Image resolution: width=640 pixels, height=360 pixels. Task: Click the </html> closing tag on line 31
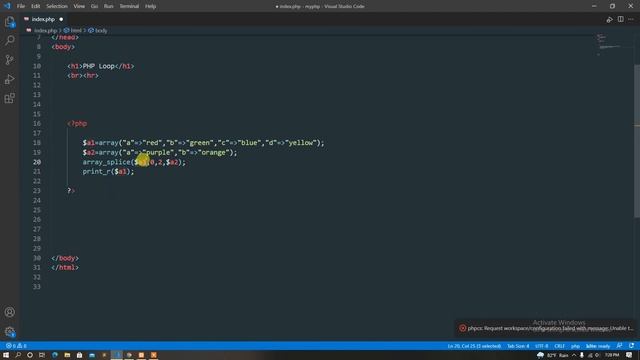click(x=65, y=267)
